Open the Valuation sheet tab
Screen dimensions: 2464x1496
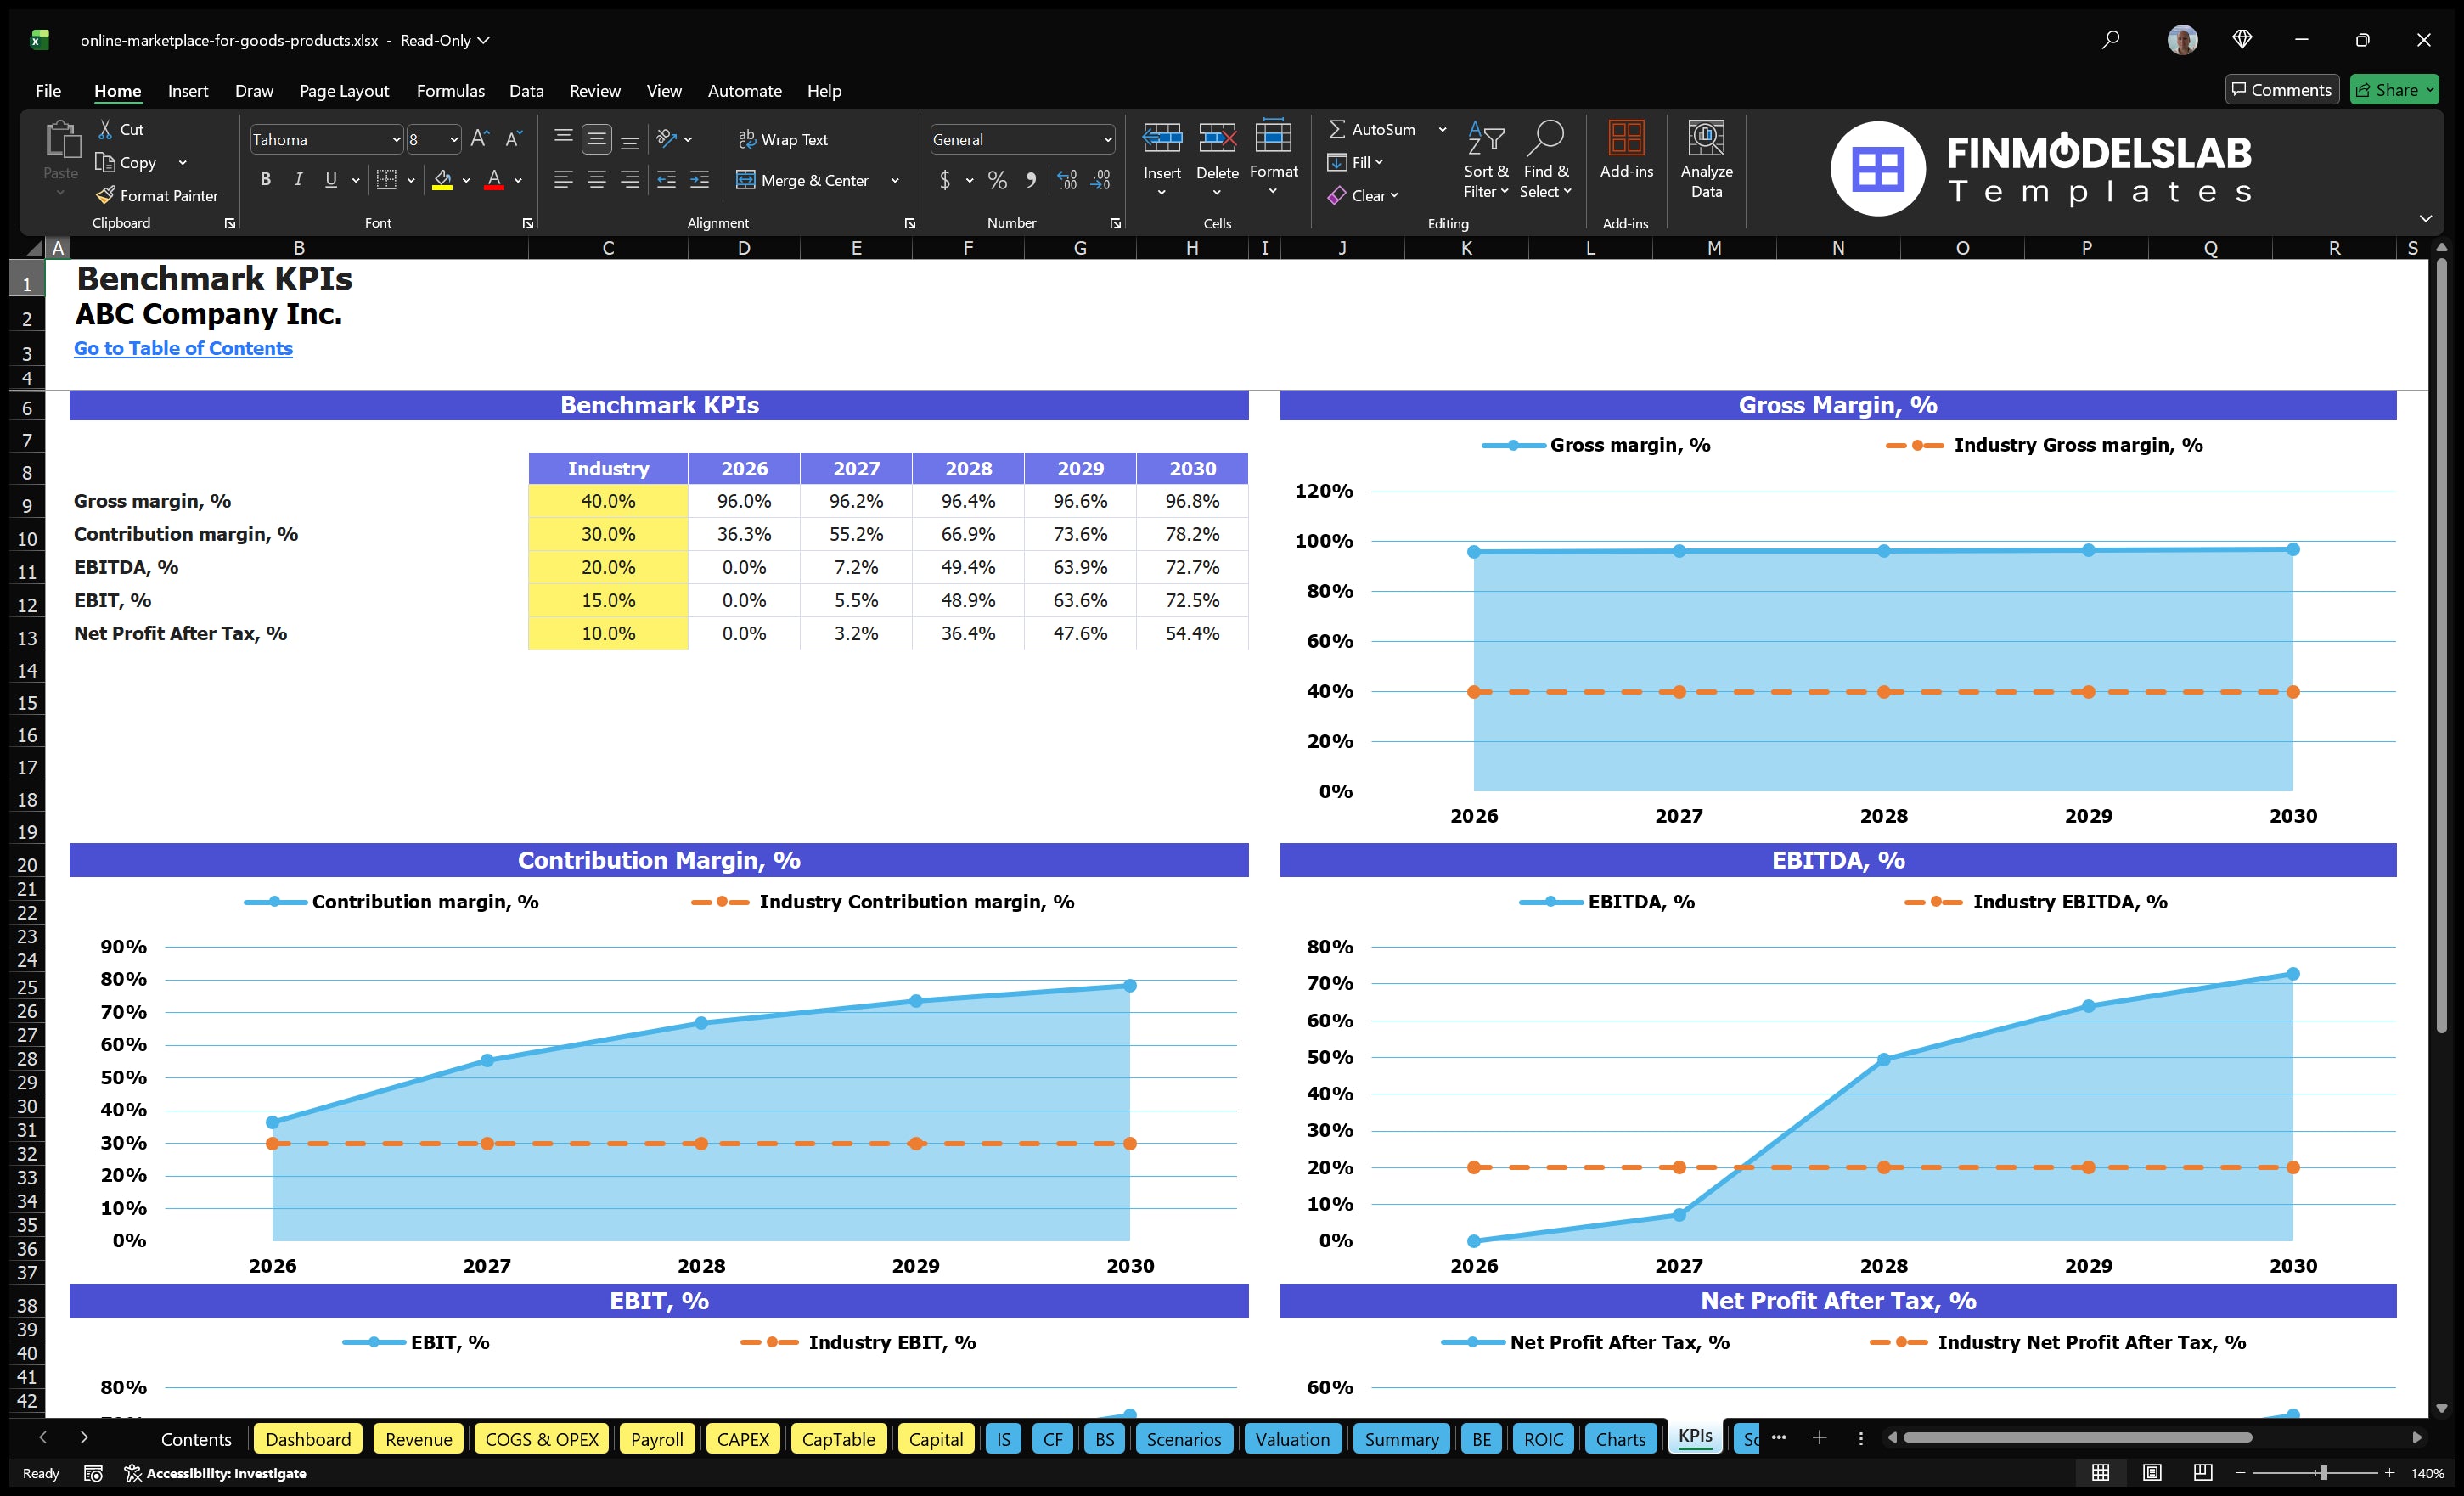(1292, 1439)
